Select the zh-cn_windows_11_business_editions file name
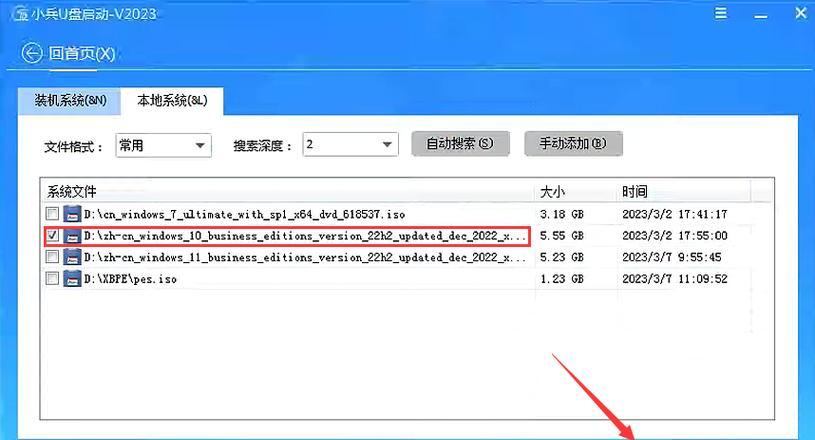This screenshot has width=815, height=440. (x=305, y=258)
